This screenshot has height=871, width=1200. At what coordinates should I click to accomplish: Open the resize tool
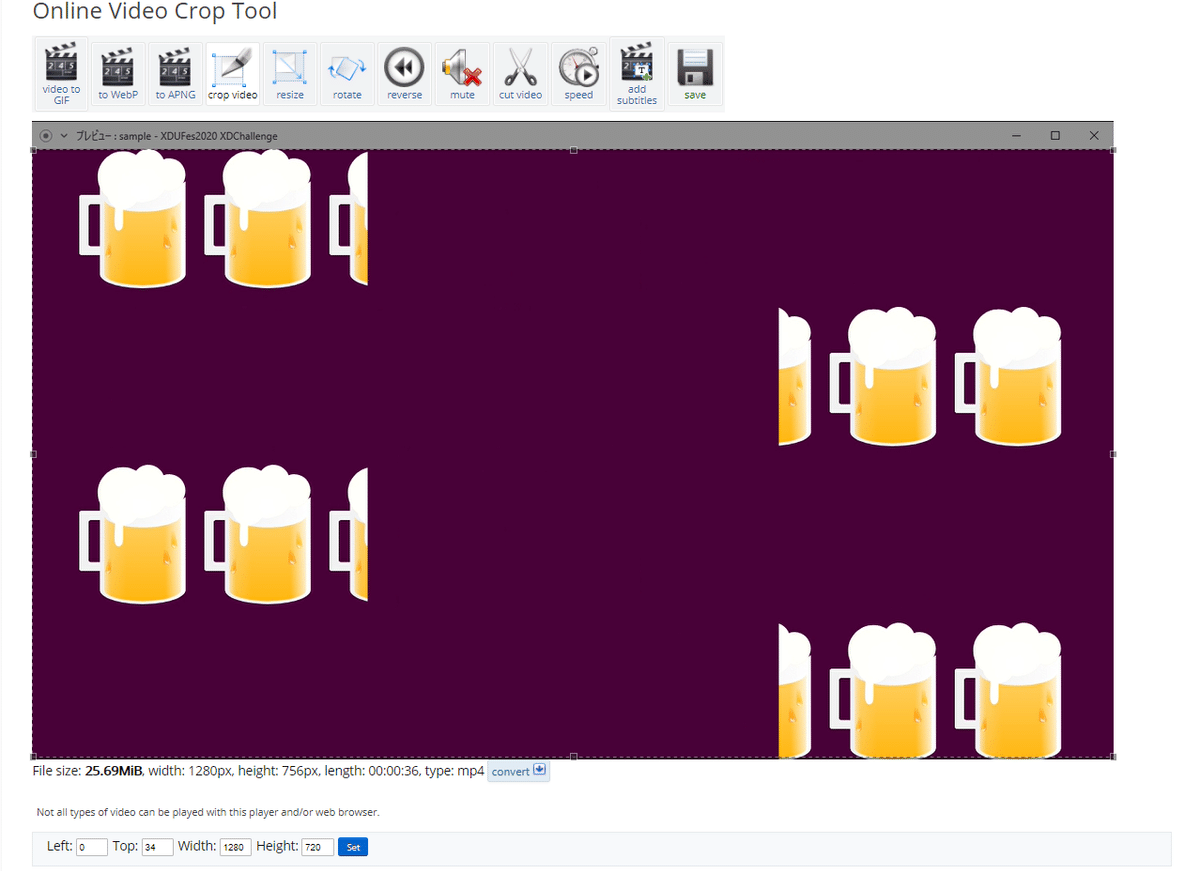coord(290,74)
